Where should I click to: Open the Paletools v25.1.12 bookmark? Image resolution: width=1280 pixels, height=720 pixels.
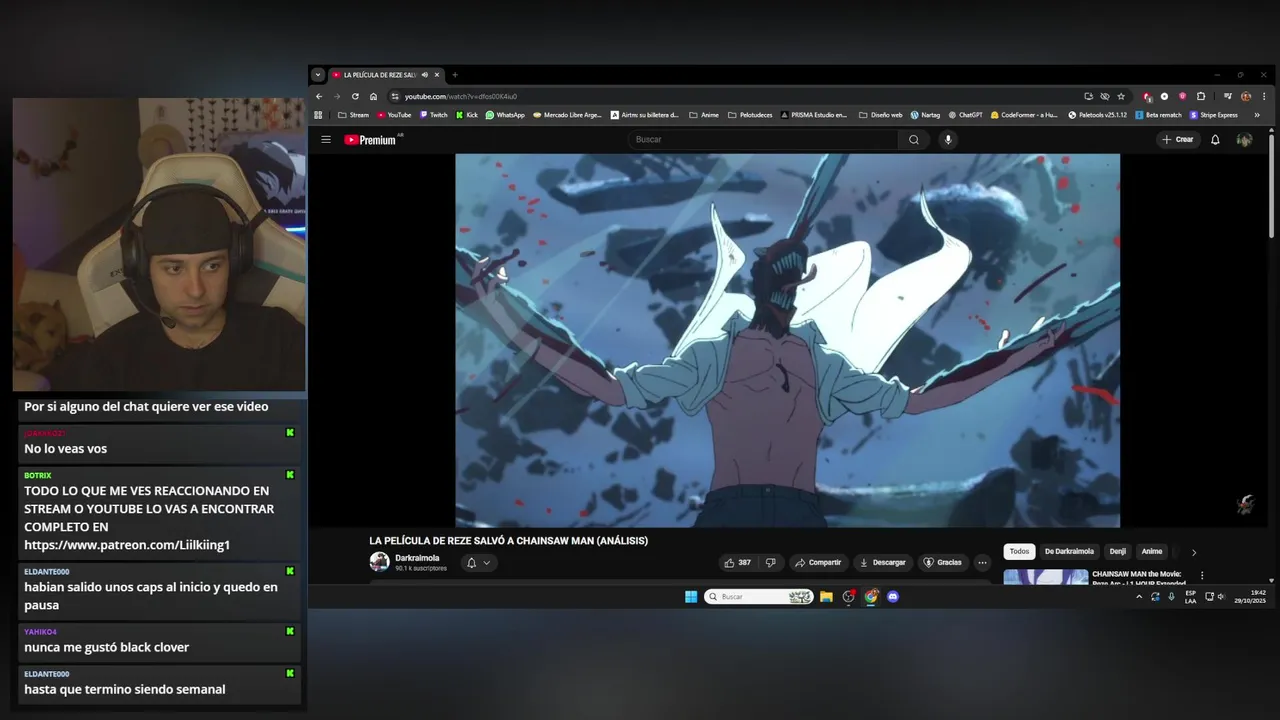tap(1097, 115)
